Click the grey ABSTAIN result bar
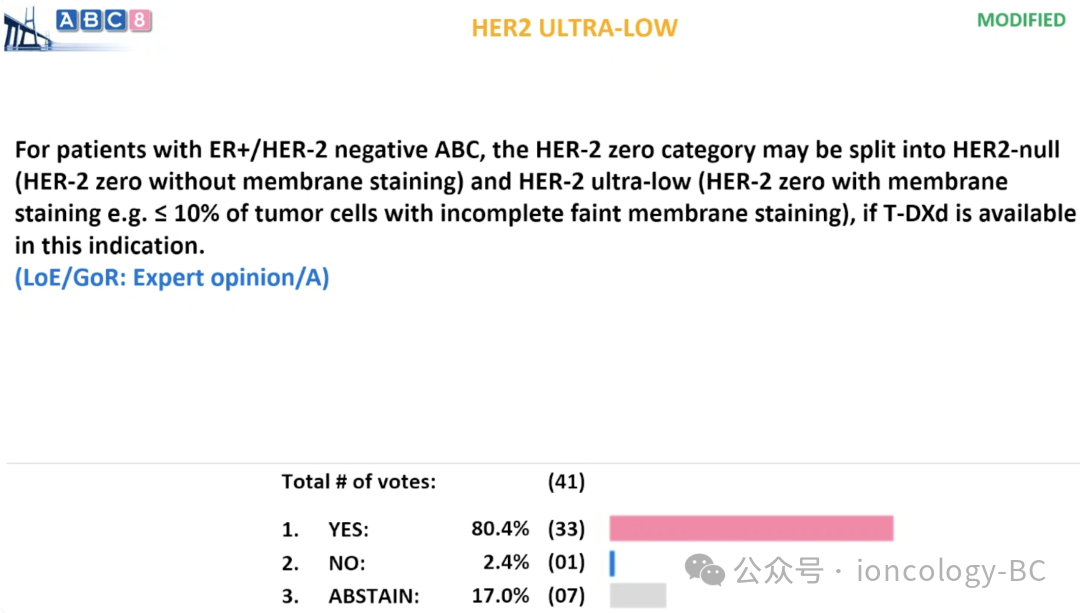The width and height of the screenshot is (1080, 613). click(x=638, y=595)
